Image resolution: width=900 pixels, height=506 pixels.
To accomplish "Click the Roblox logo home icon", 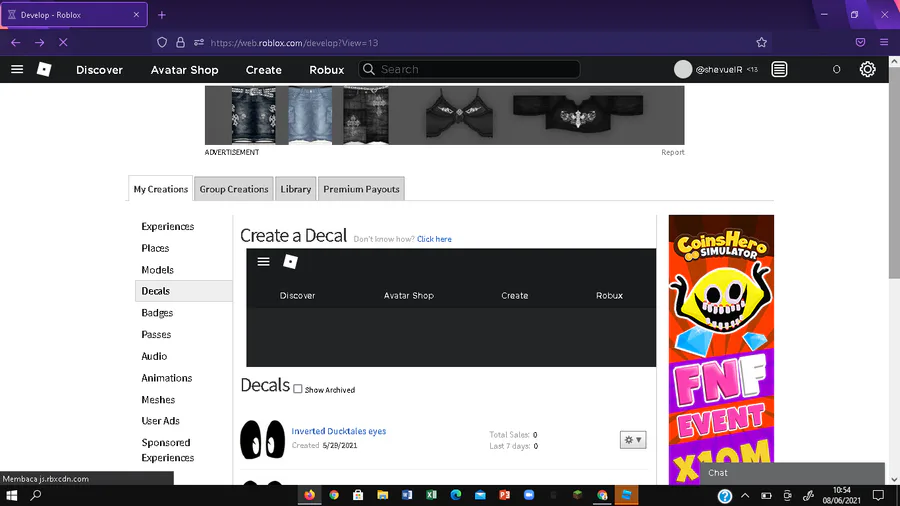I will click(x=44, y=69).
